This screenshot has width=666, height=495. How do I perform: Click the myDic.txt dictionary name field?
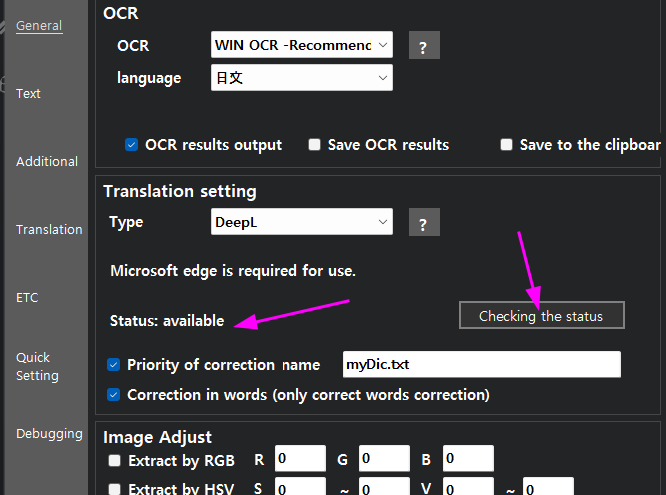point(481,365)
